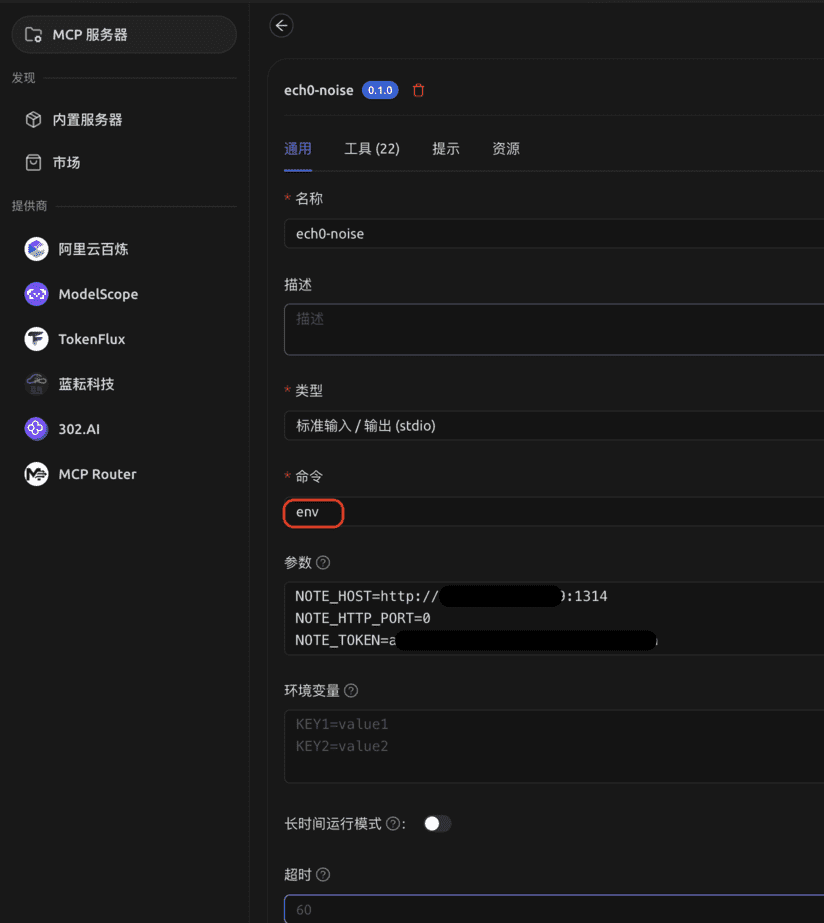Switch to the 提示 tab
This screenshot has width=824, height=923.
(446, 149)
